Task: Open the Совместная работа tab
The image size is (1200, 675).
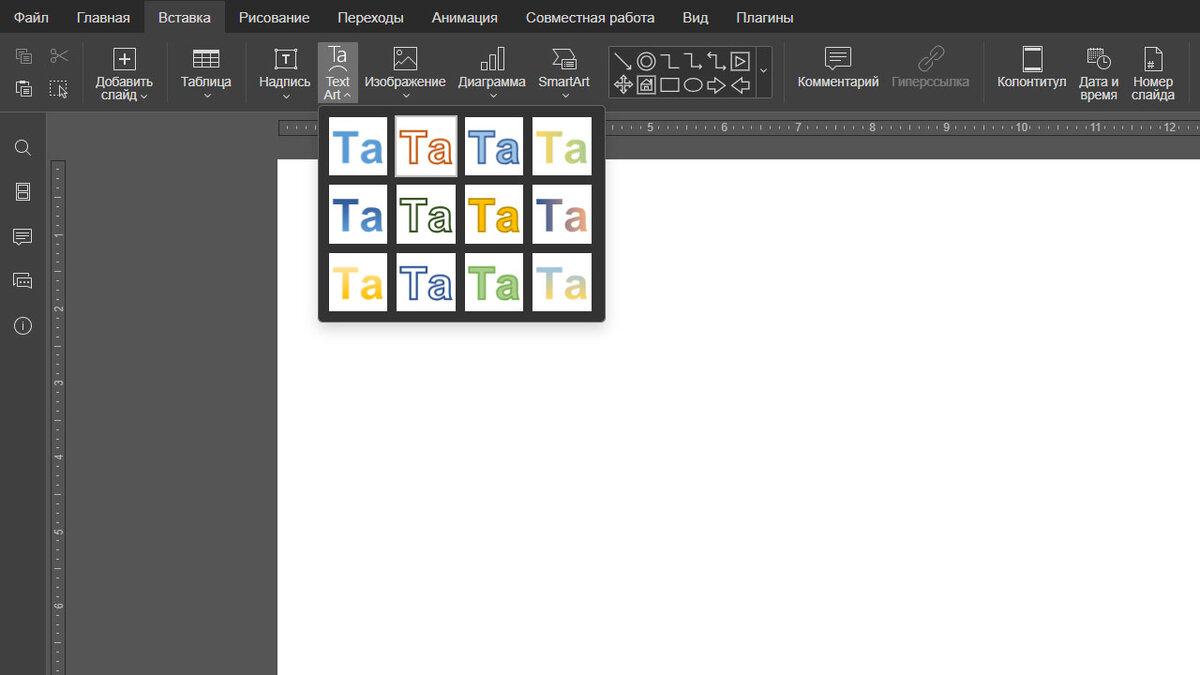Action: (x=590, y=17)
